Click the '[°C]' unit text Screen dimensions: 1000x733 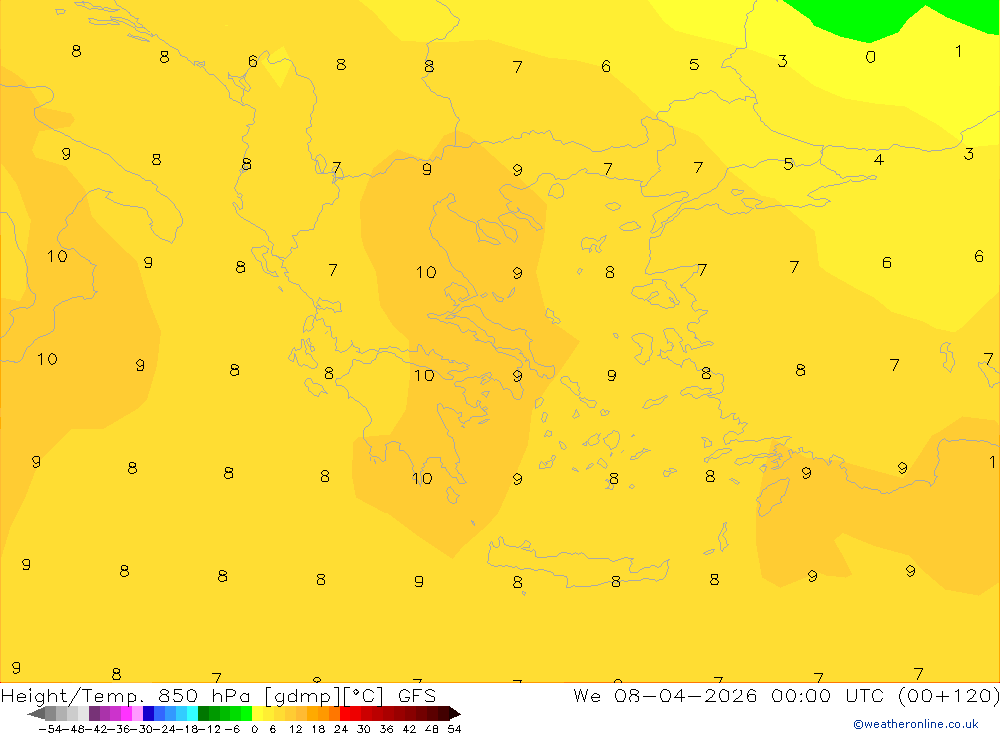pos(364,696)
